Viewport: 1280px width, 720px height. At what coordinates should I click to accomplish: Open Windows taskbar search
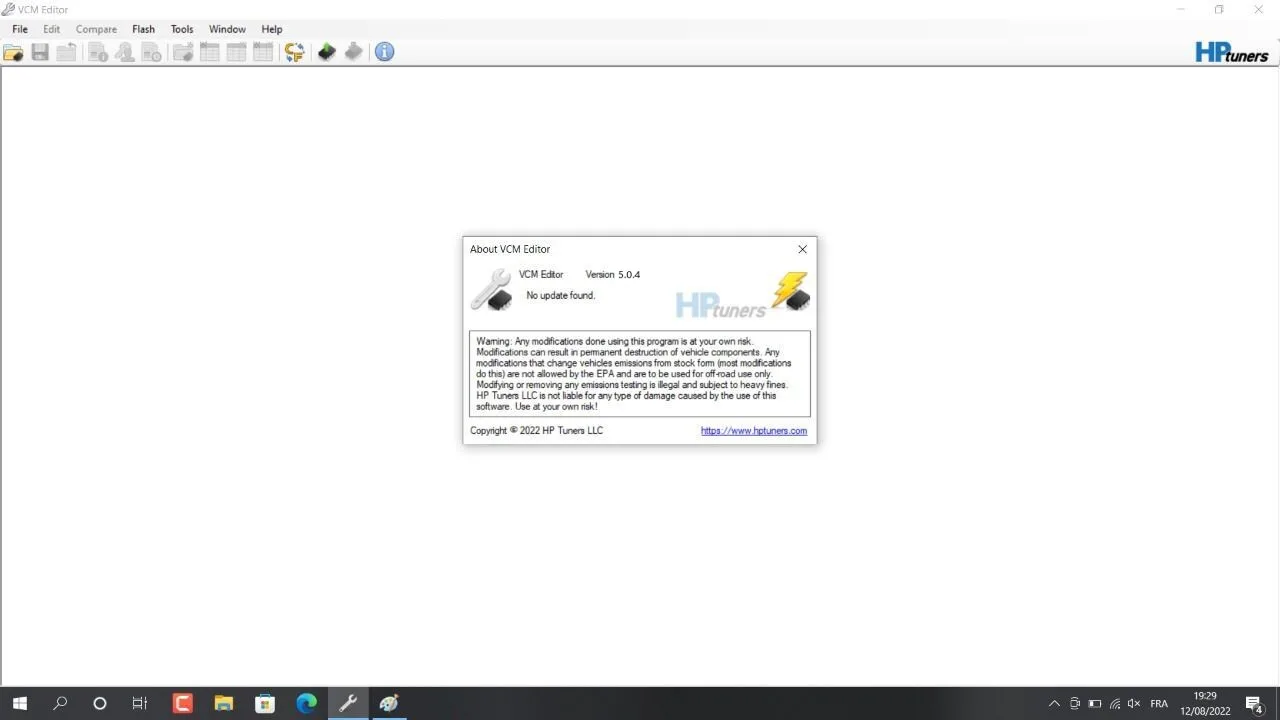60,703
